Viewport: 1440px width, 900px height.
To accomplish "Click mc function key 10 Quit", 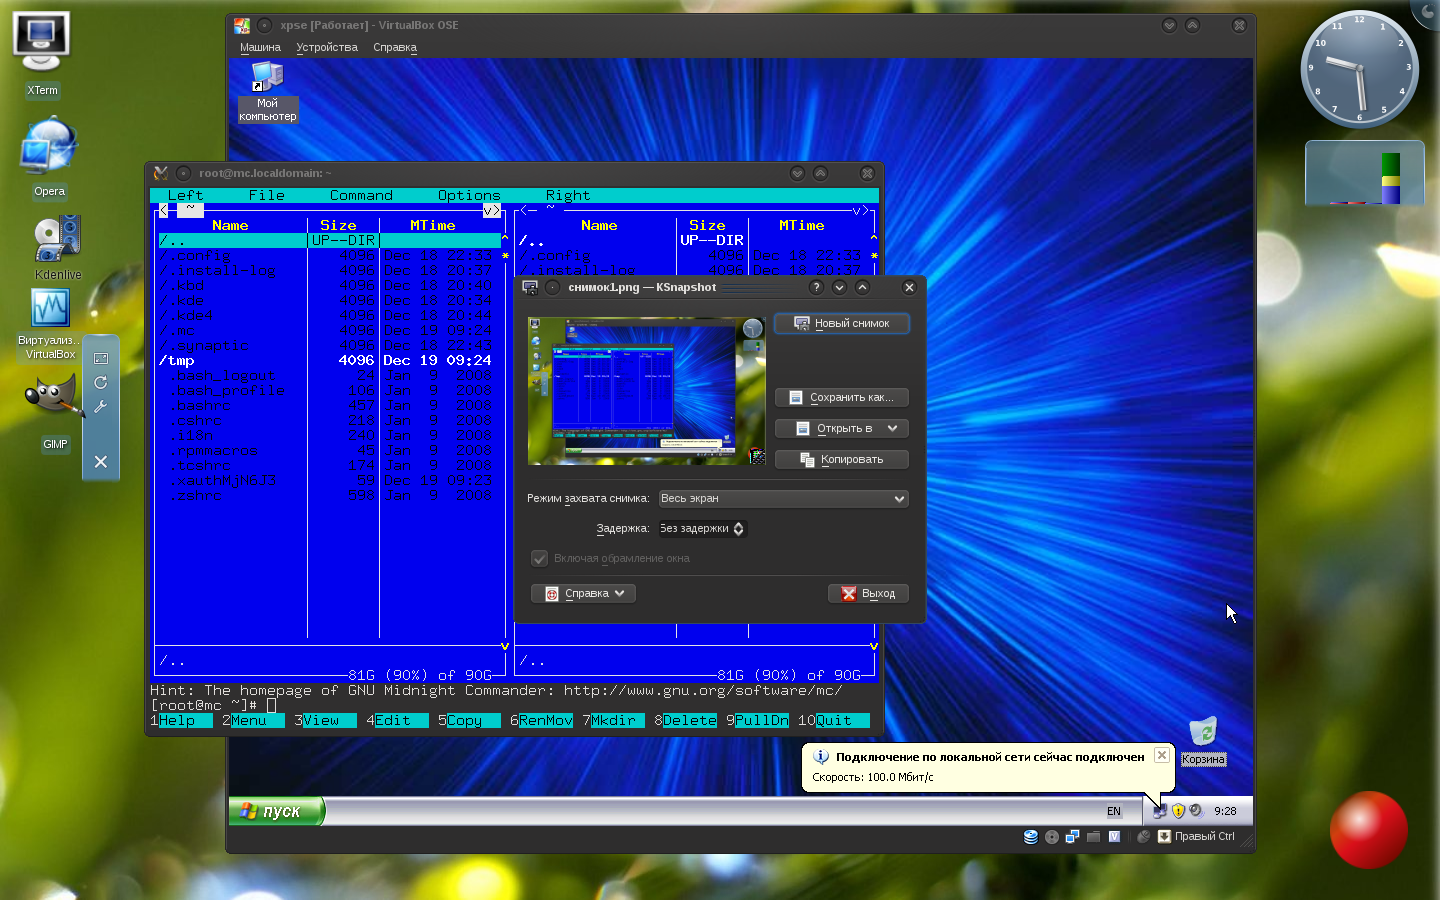I will coord(834,720).
